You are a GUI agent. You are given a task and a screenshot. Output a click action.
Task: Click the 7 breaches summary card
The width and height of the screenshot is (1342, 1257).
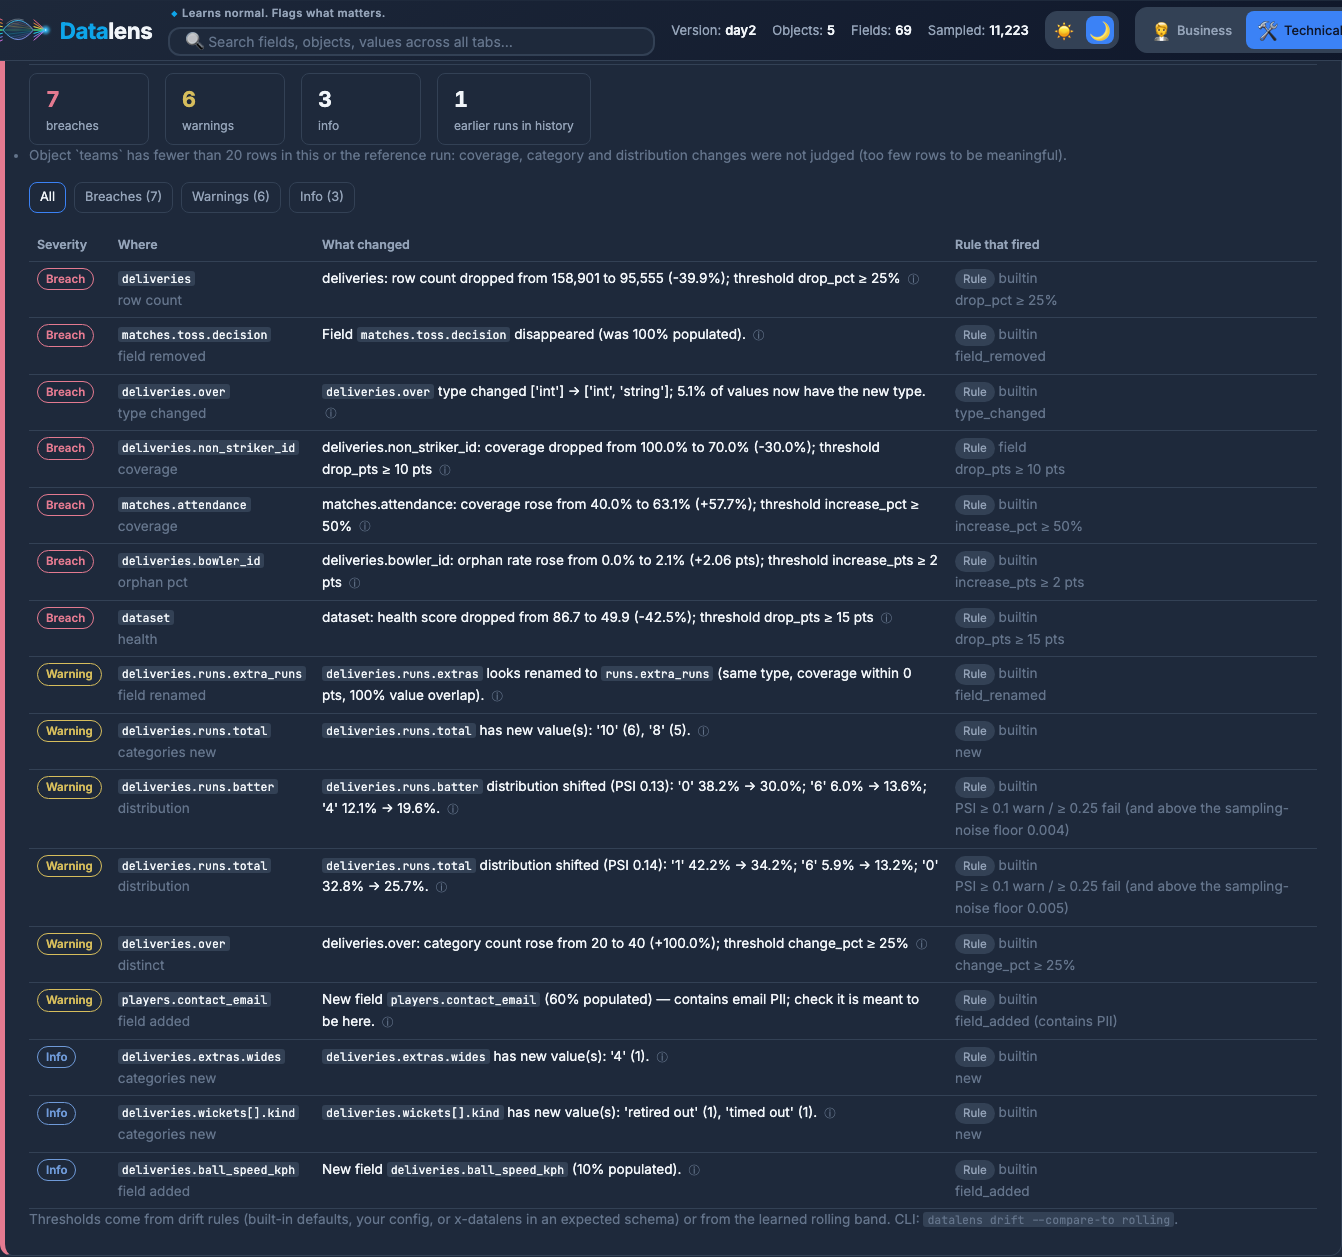click(89, 109)
